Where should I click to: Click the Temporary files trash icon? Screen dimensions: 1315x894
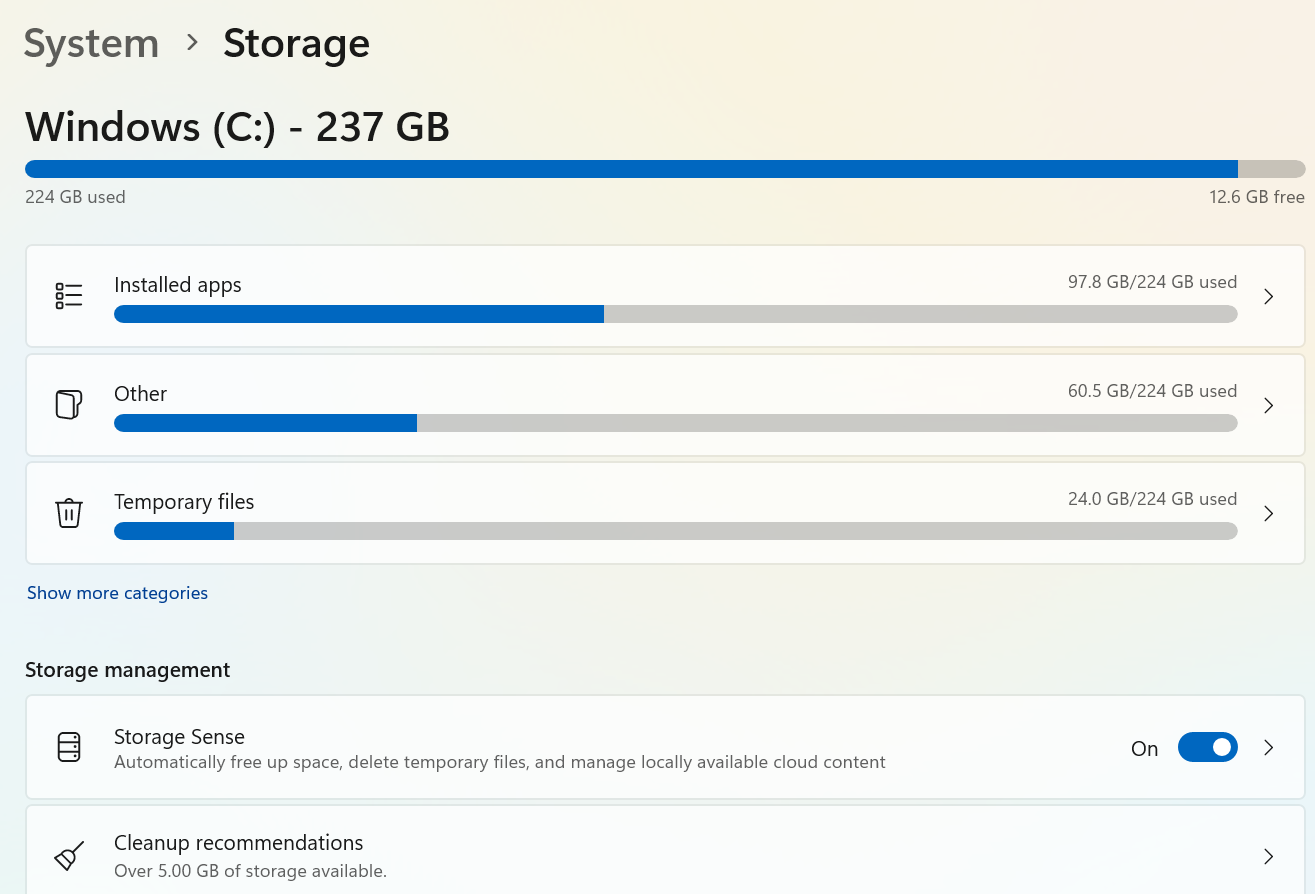point(68,513)
